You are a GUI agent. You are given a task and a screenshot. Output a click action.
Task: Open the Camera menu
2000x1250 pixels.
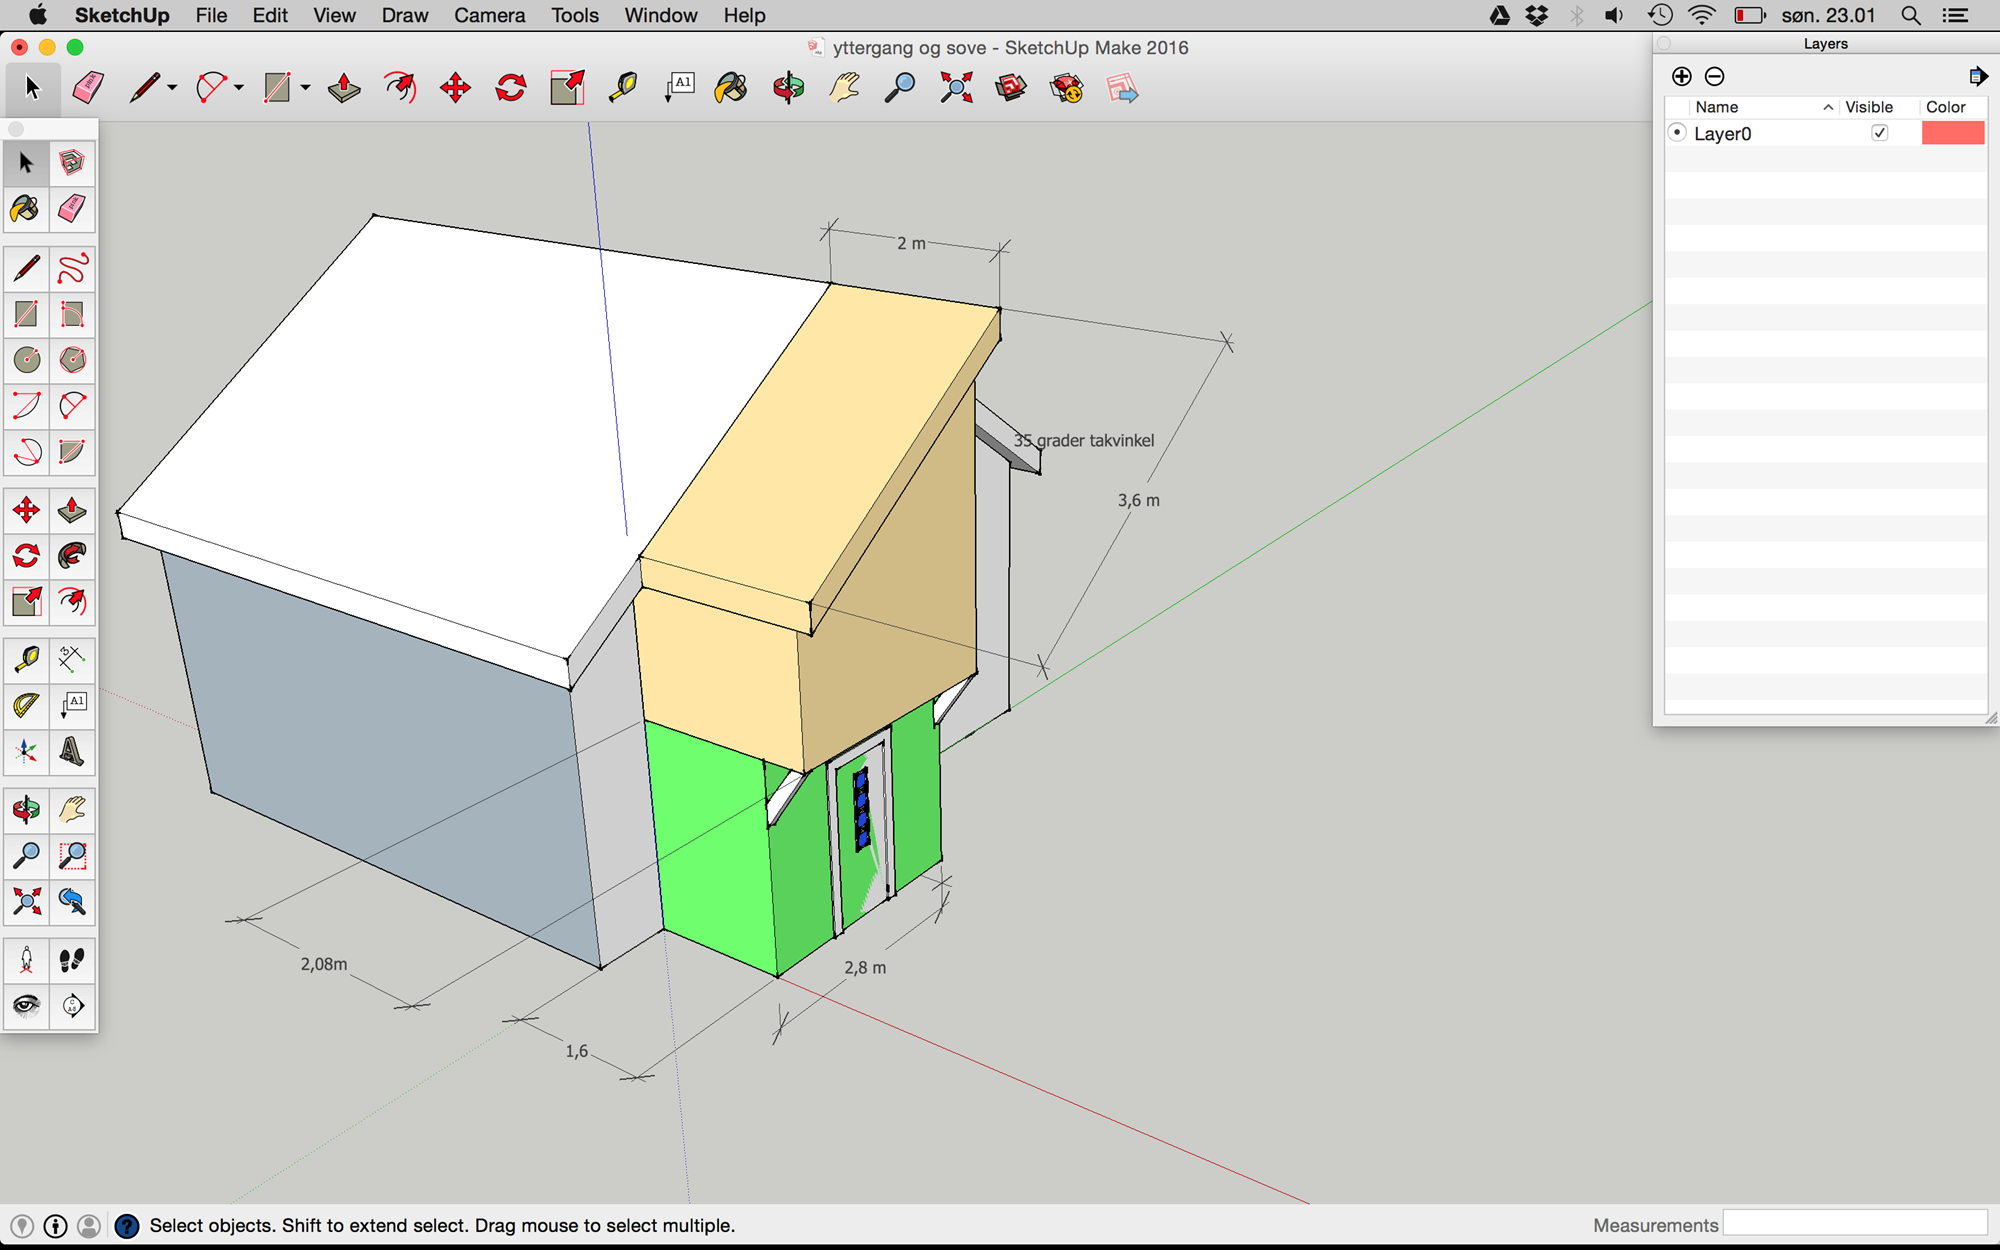(x=489, y=15)
